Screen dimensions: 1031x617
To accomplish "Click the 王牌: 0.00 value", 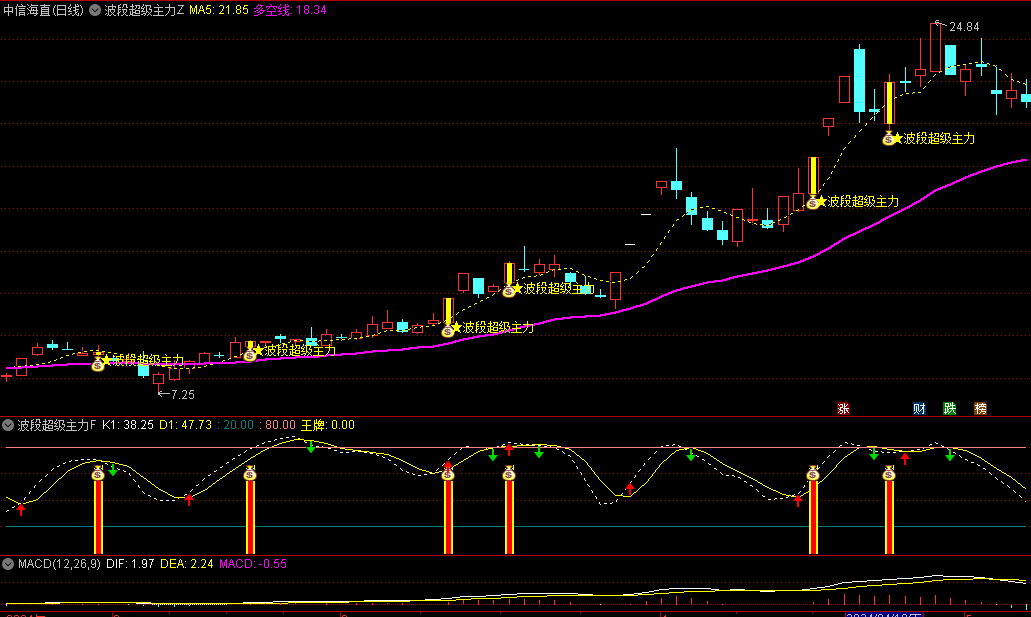I will [x=327, y=425].
